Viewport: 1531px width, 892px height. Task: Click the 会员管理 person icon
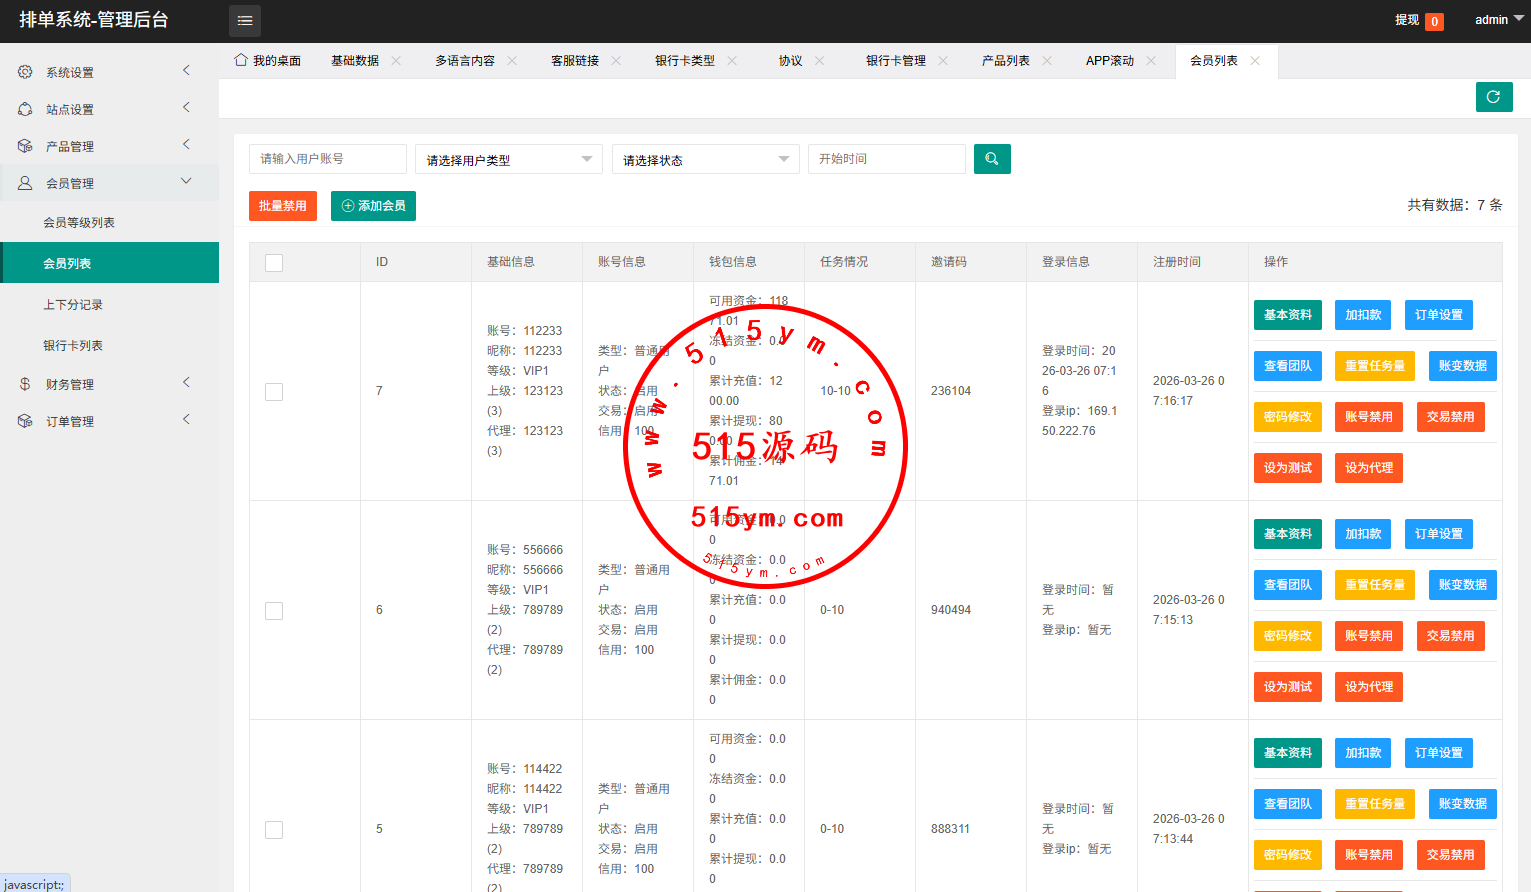[25, 183]
